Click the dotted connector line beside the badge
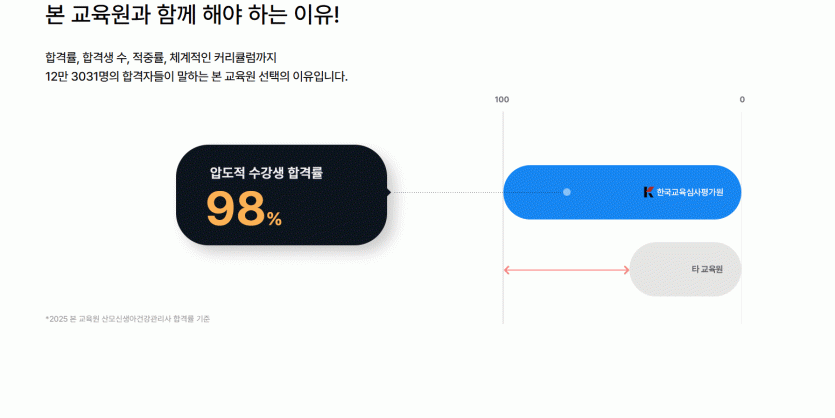This screenshot has width=835, height=418. (445, 192)
